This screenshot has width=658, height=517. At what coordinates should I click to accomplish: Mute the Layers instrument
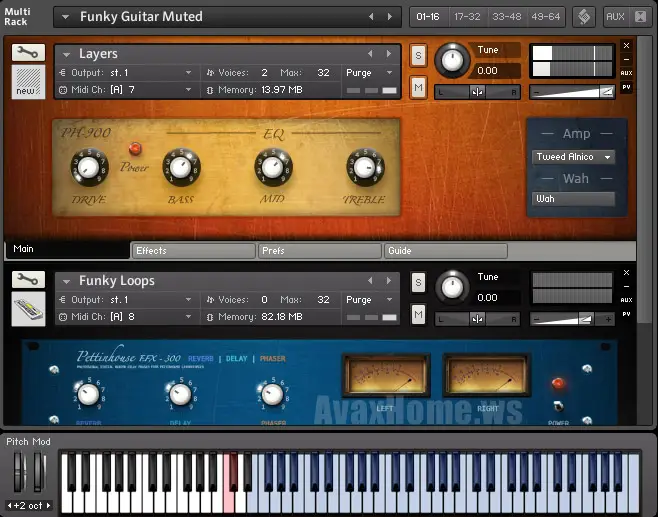[x=418, y=87]
